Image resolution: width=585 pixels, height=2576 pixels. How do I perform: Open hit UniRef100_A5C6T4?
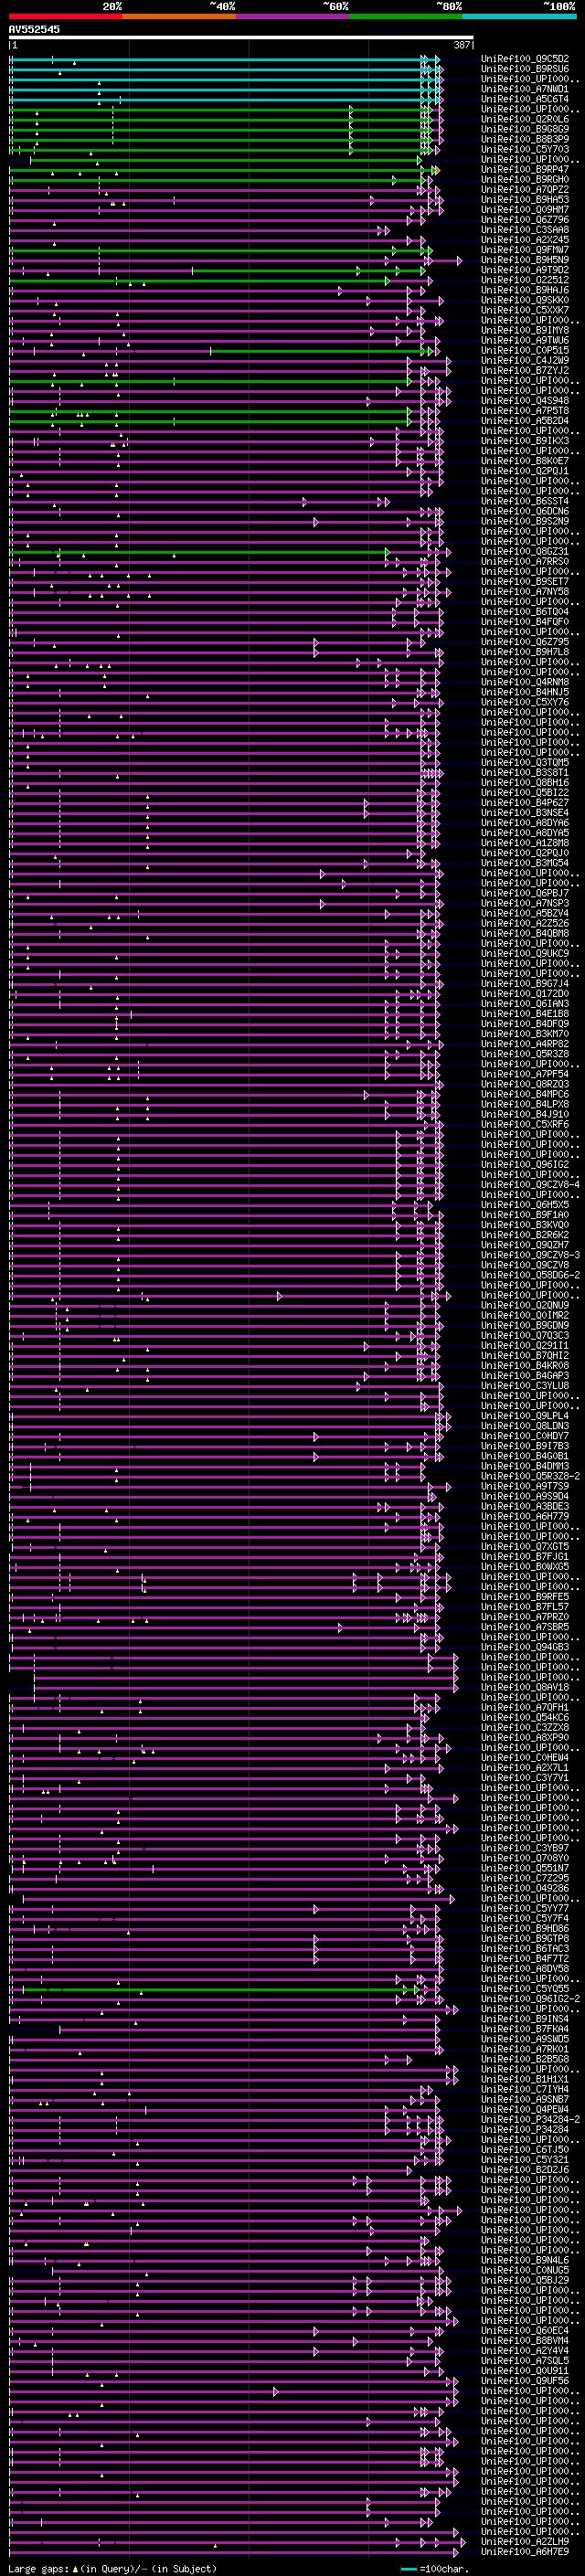[525, 99]
